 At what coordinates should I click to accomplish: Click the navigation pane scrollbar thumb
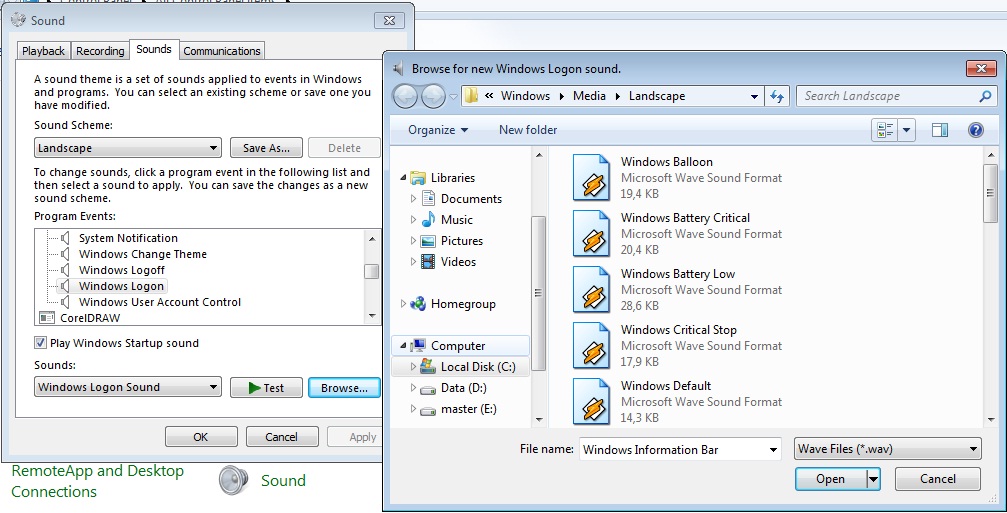click(x=539, y=293)
